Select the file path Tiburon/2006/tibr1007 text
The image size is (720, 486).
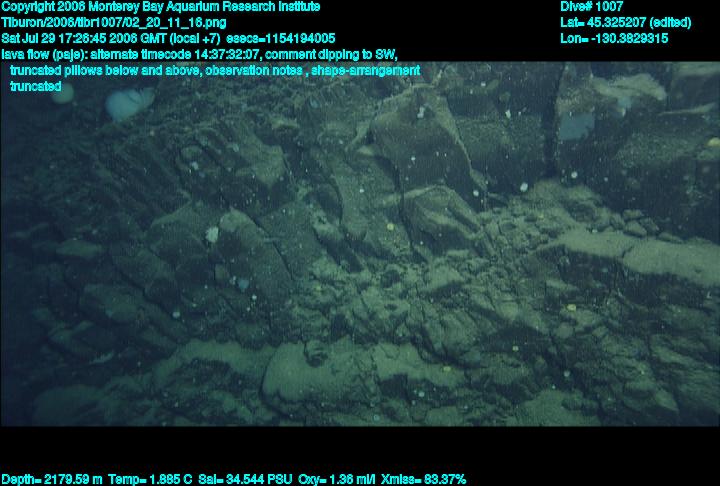114,23
